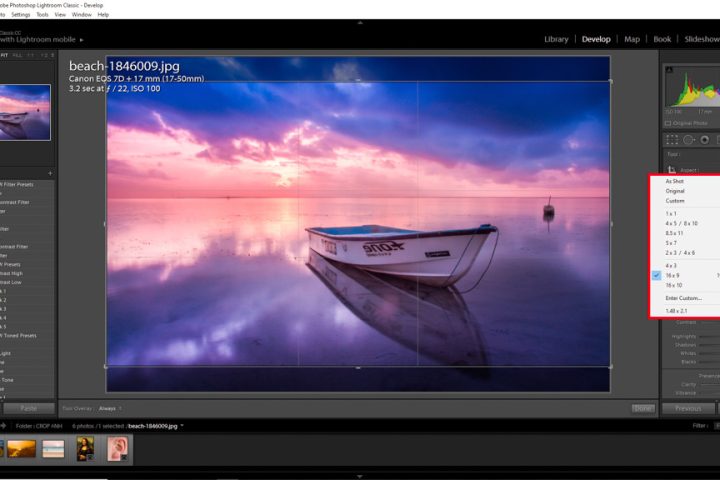Screen dimensions: 720x480
Task: Add a new preset with plus icon
Action: click(x=50, y=174)
